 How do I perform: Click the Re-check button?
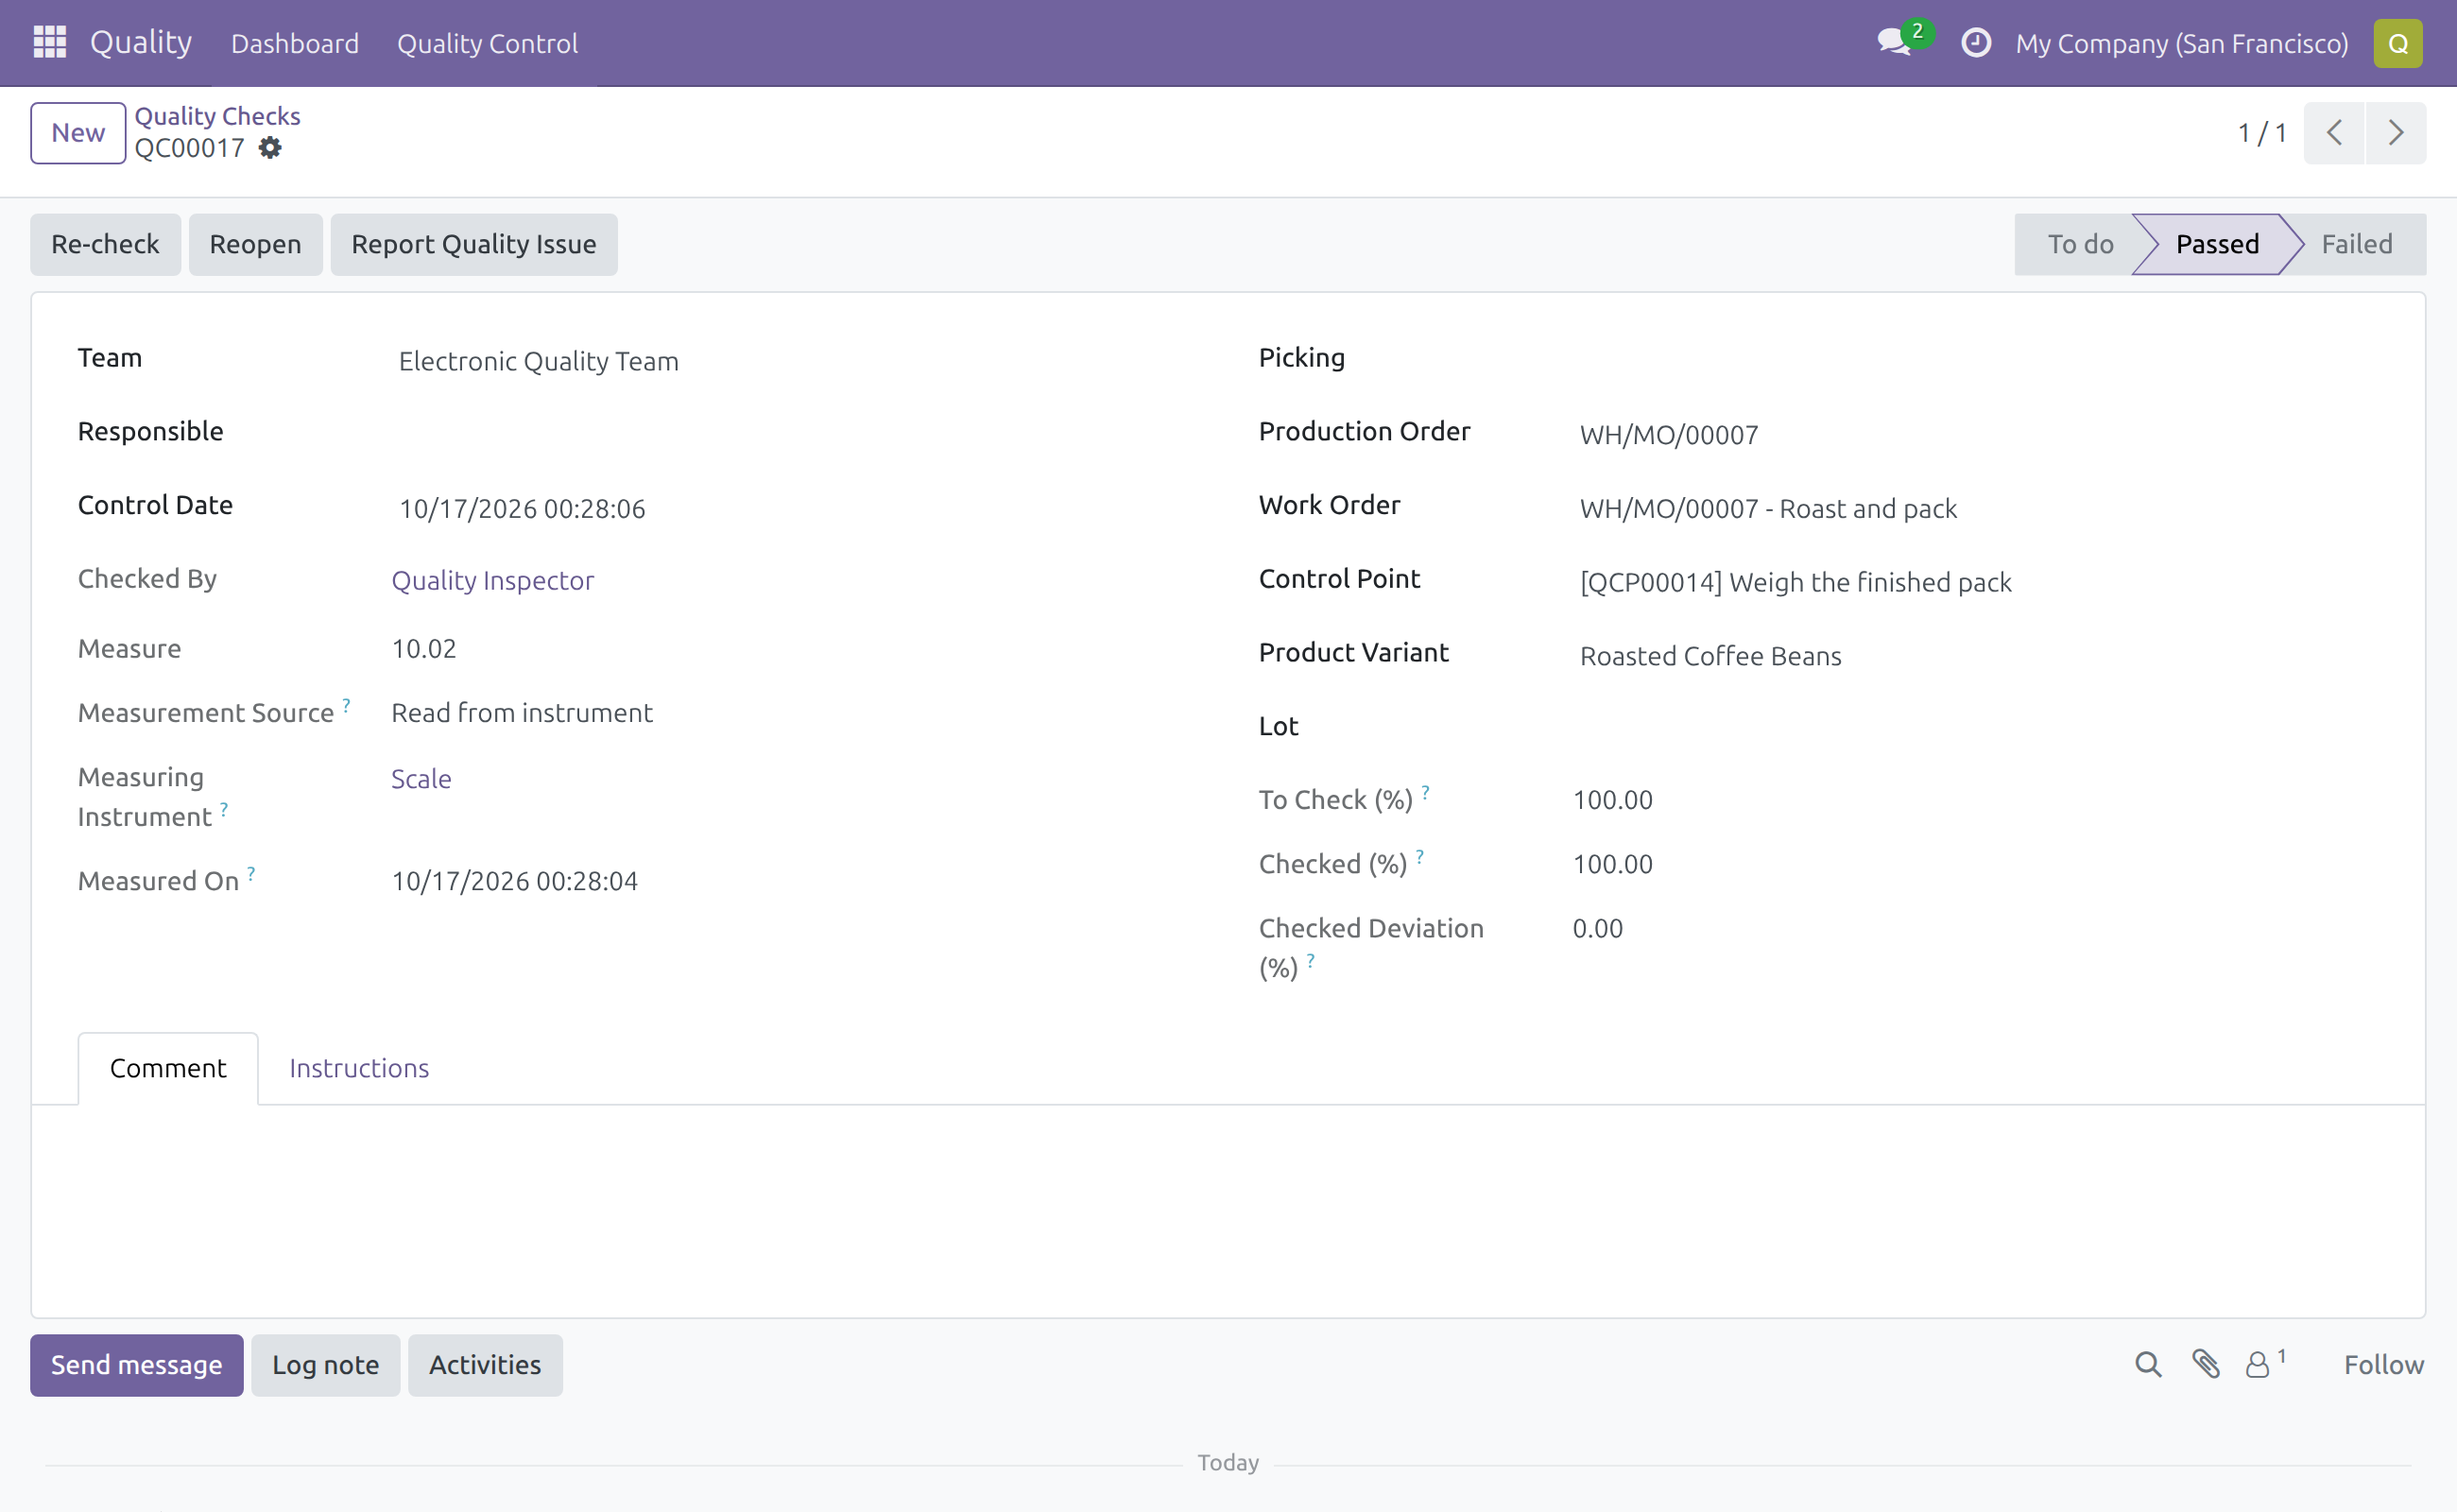tap(105, 244)
